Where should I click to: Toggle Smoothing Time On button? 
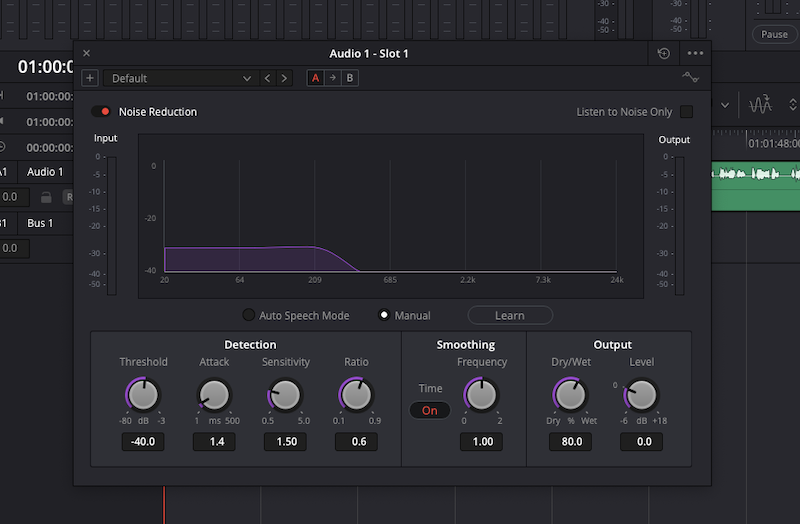coord(430,410)
